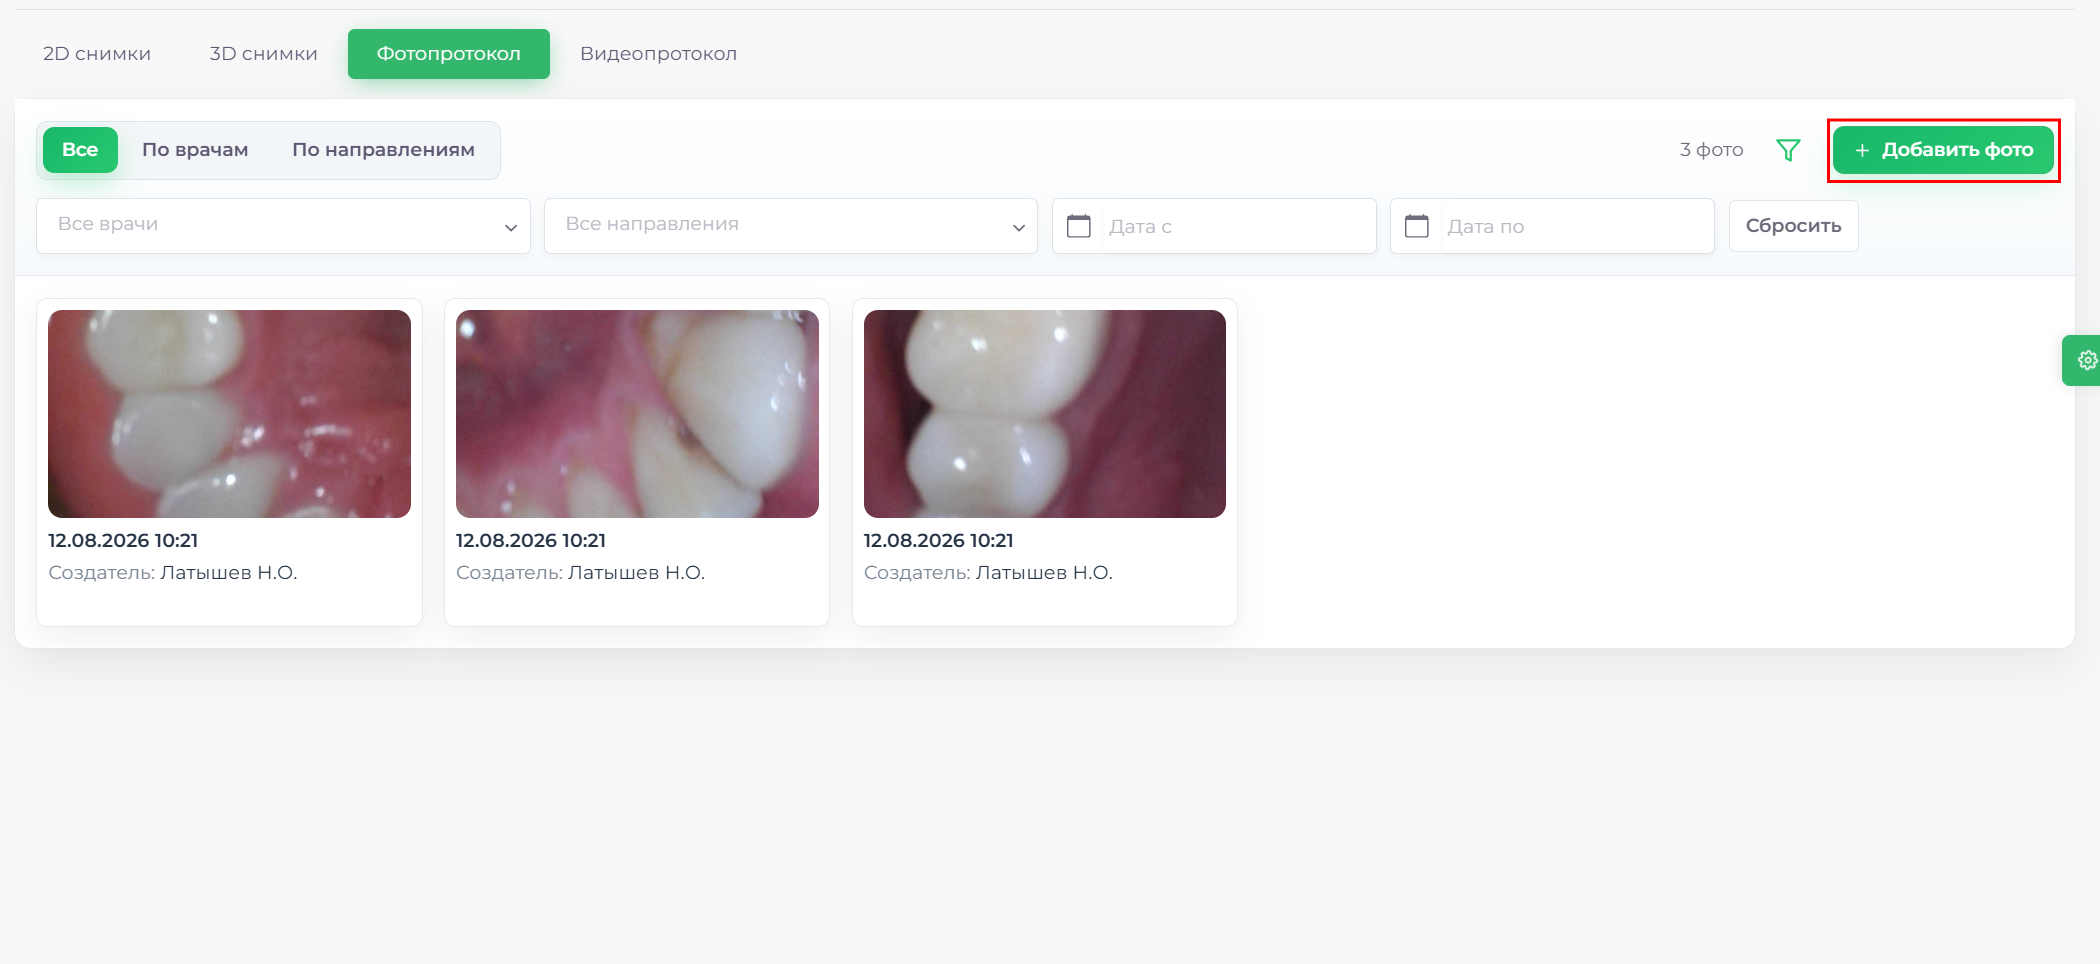Click calendar icon in "Дата по" field
This screenshot has width=2100, height=964.
1417,226
